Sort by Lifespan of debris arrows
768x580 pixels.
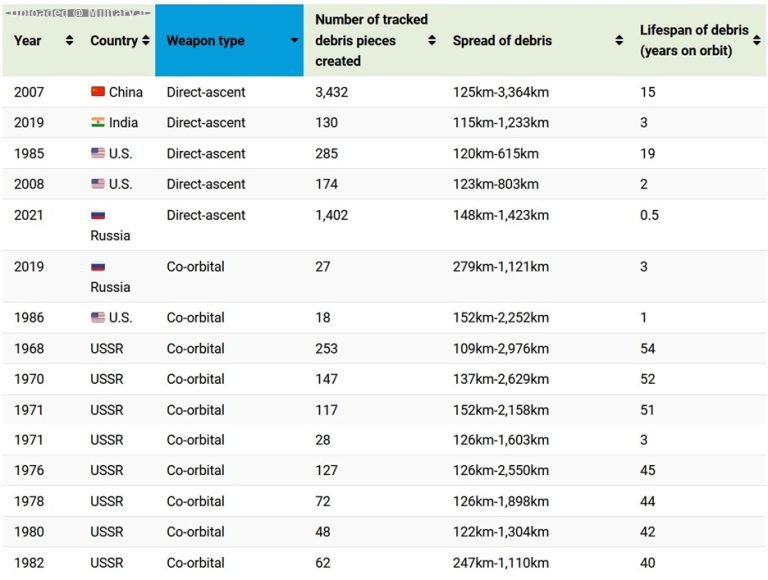pyautogui.click(x=757, y=40)
